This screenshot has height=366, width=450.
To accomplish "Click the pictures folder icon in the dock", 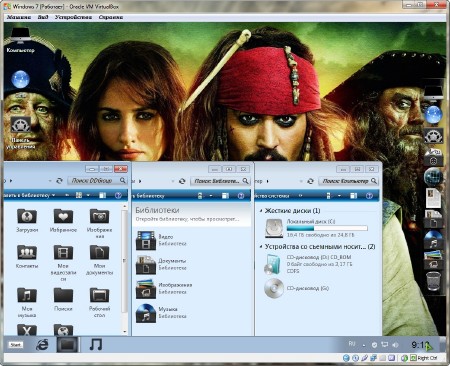I will 433,260.
